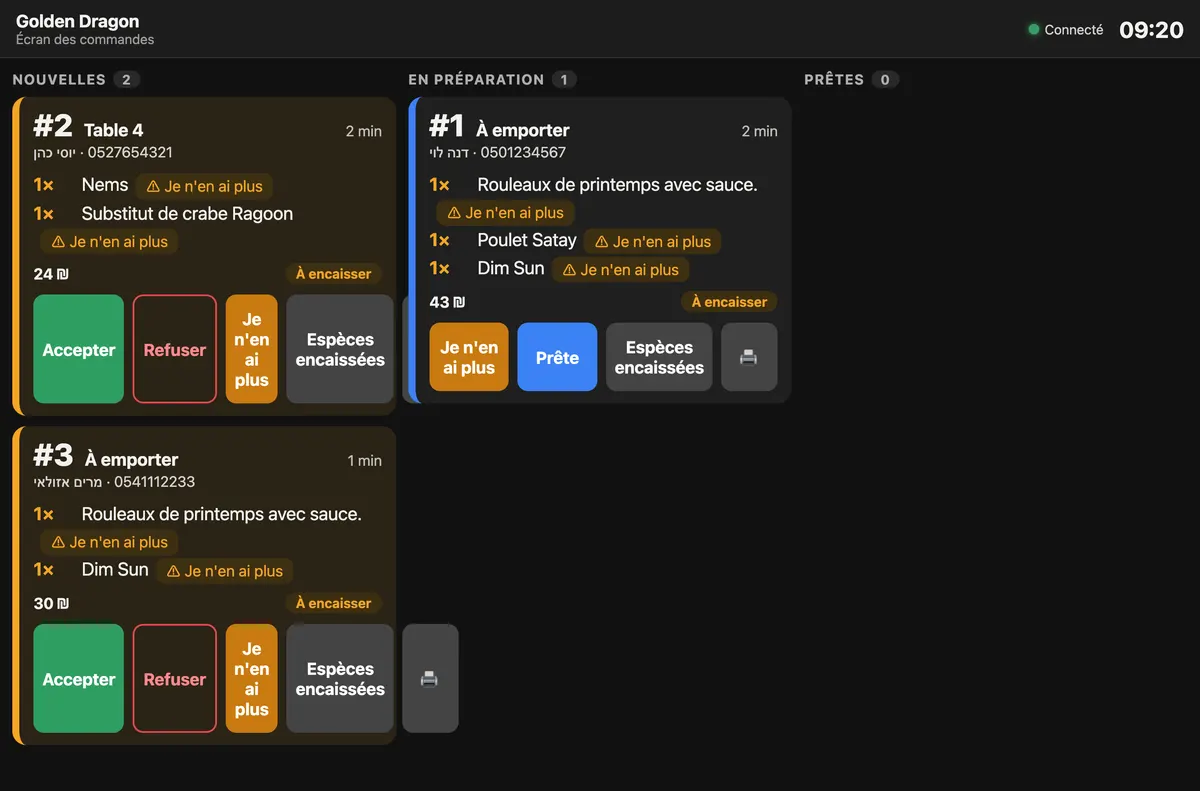Click order #1's orange Je n'en ai plus button
1200x791 pixels.
469,357
